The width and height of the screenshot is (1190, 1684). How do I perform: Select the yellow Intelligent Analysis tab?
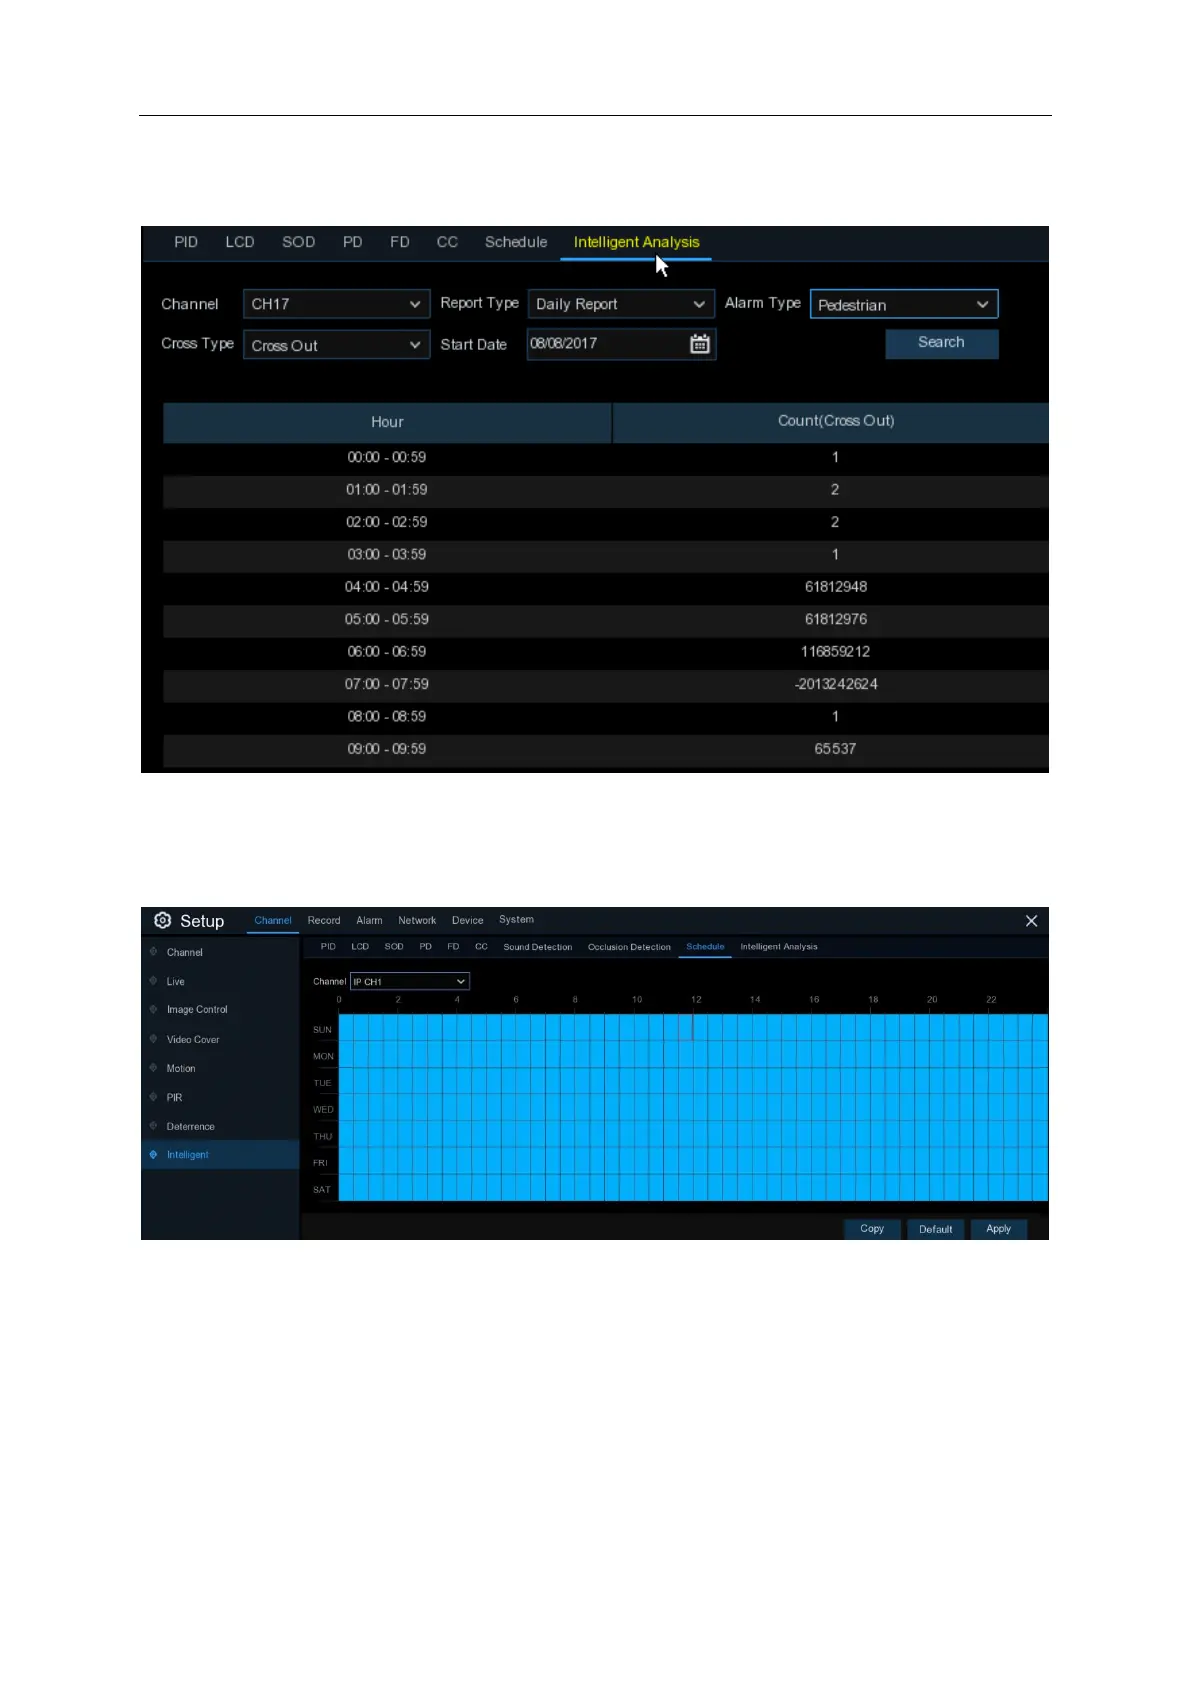[636, 242]
